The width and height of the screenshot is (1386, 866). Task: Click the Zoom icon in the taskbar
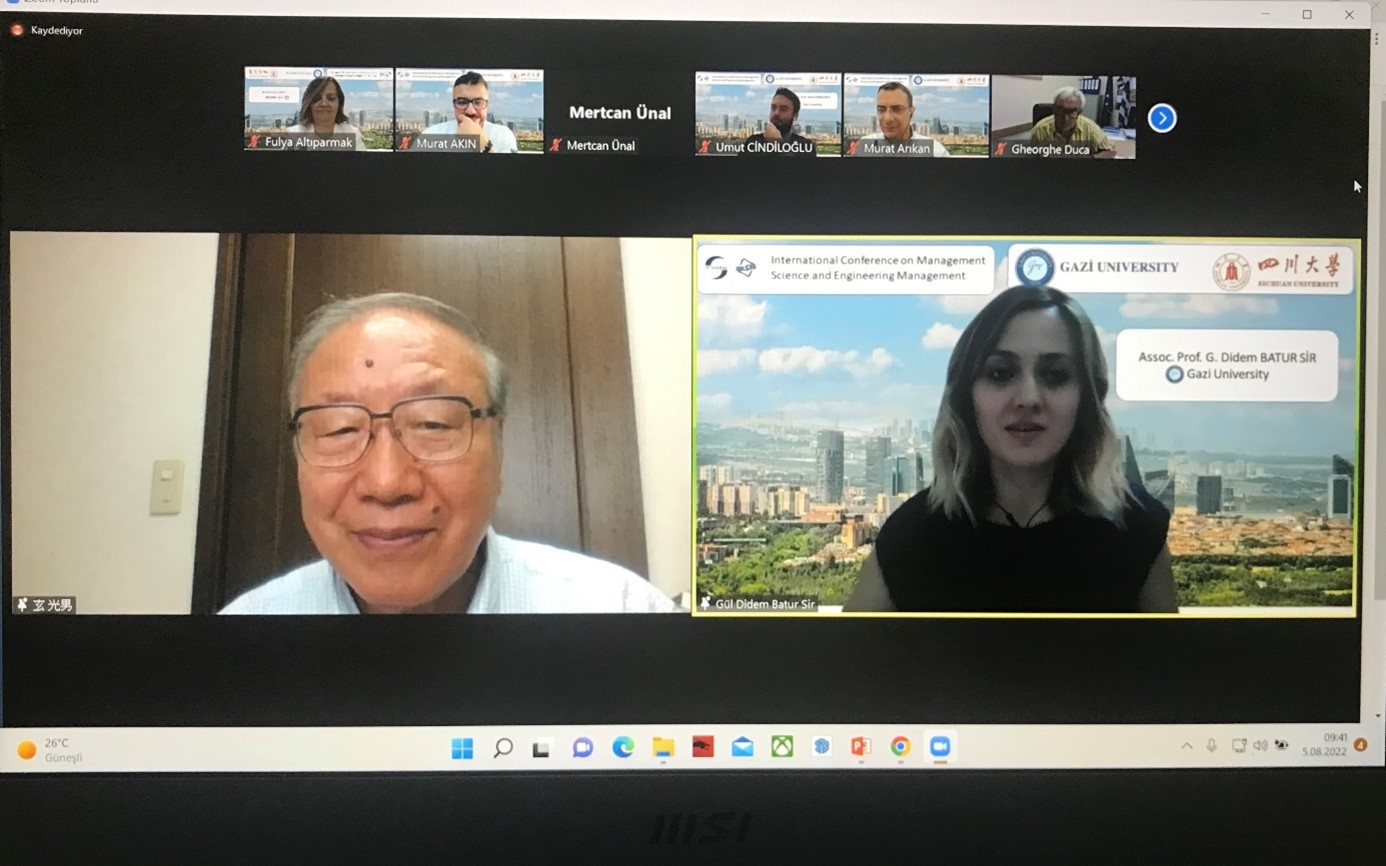940,747
